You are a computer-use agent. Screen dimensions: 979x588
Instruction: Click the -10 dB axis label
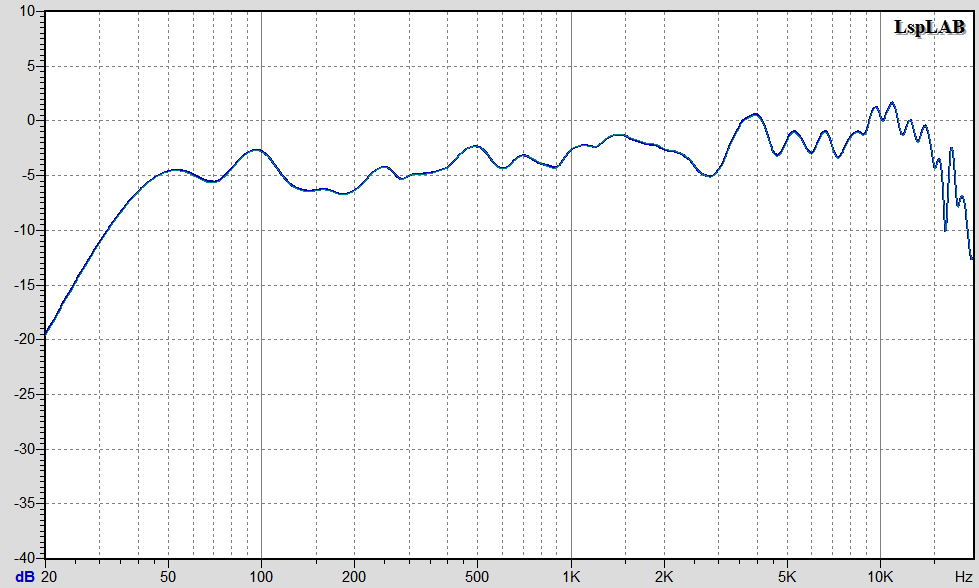pos(25,230)
